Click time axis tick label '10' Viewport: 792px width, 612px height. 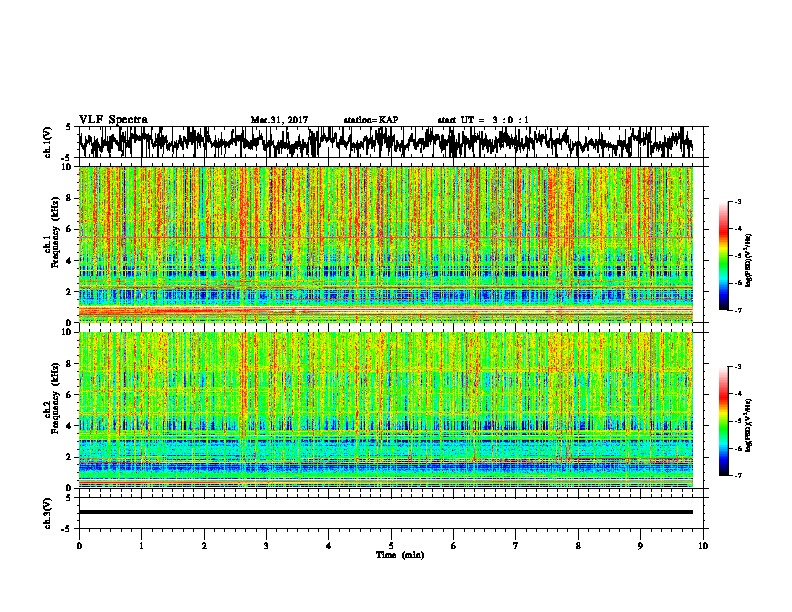[x=703, y=546]
